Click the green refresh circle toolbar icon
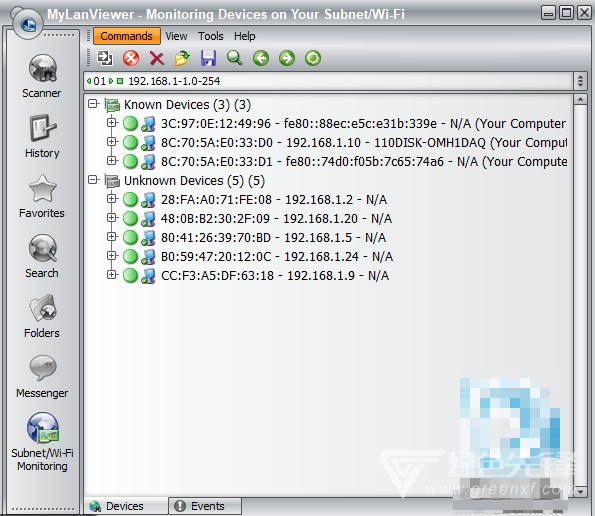 (313, 58)
